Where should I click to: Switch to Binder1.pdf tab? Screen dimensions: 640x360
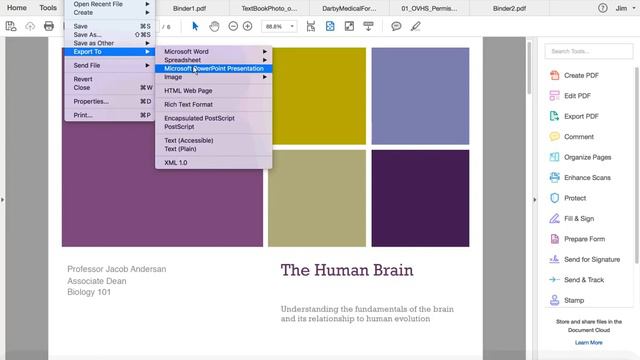[189, 8]
